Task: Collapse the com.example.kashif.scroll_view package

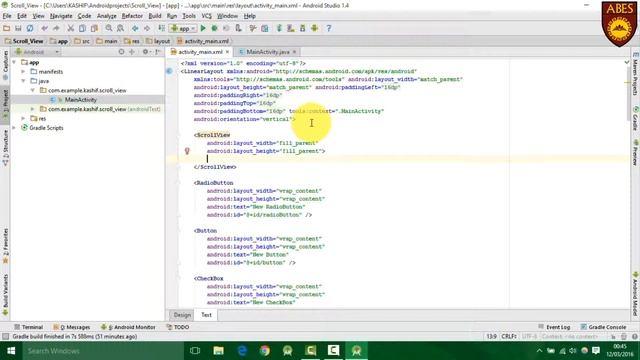Action: point(33,90)
